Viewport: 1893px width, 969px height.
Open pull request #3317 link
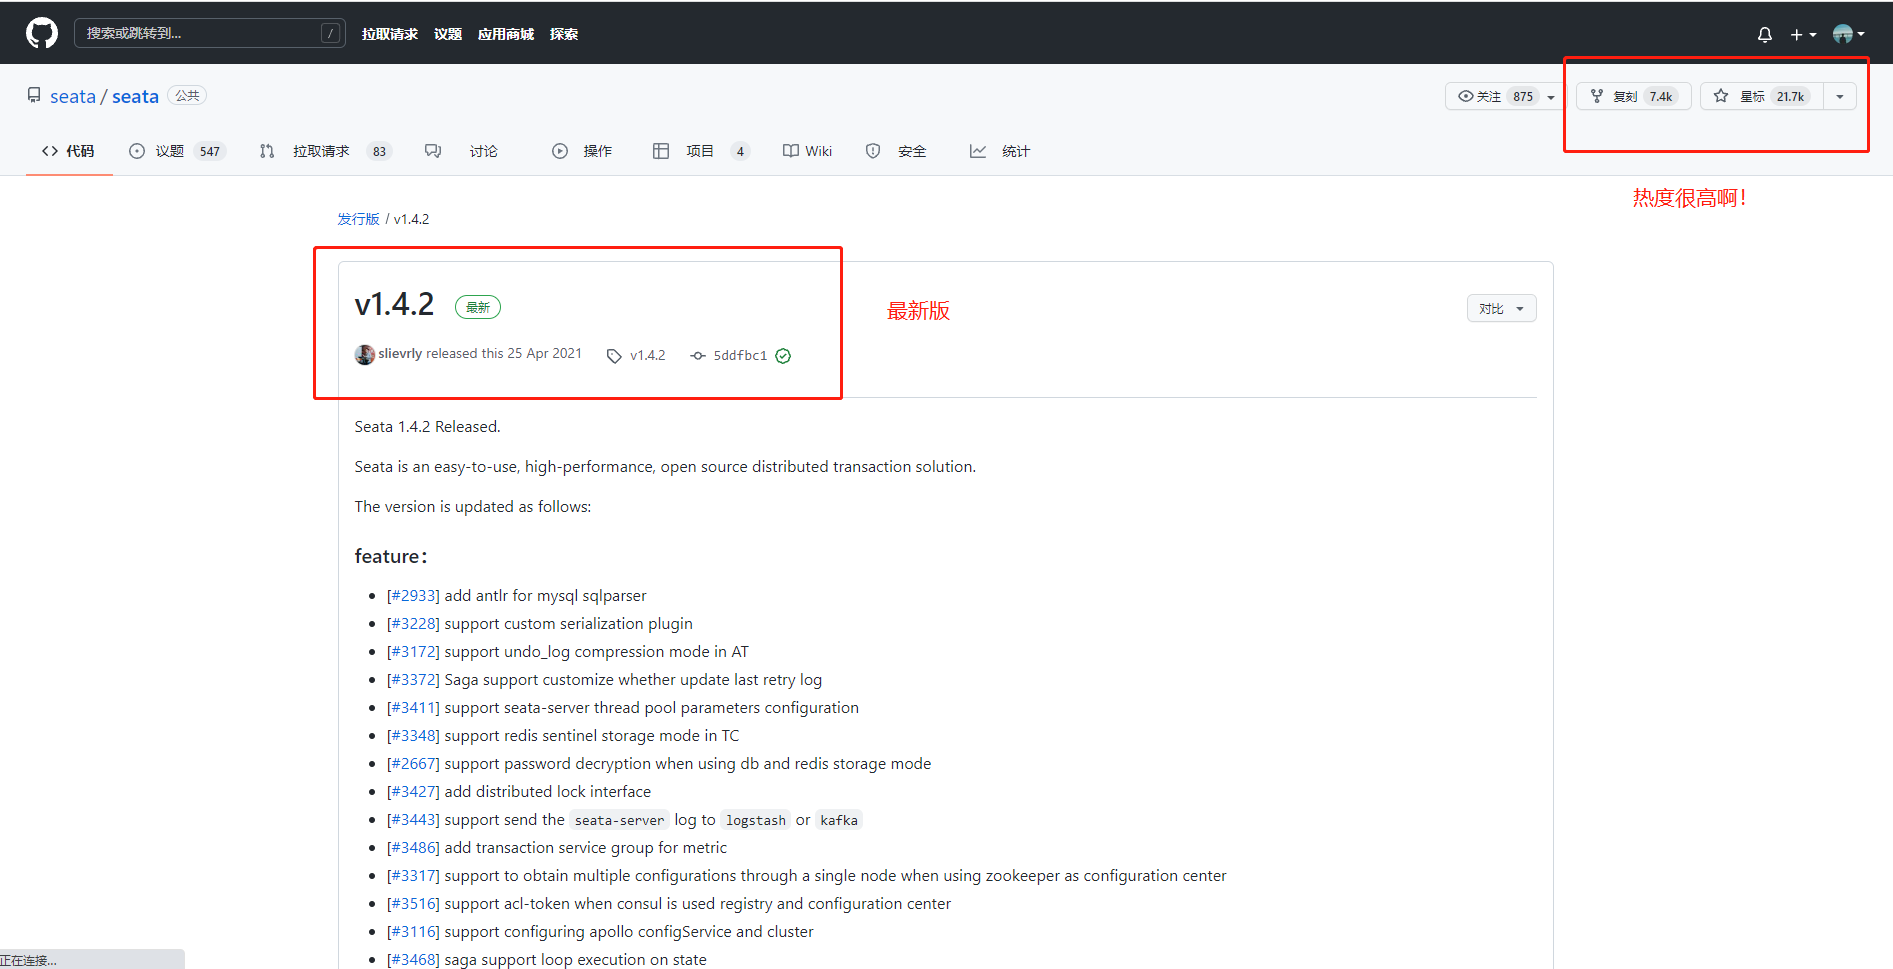tap(413, 876)
